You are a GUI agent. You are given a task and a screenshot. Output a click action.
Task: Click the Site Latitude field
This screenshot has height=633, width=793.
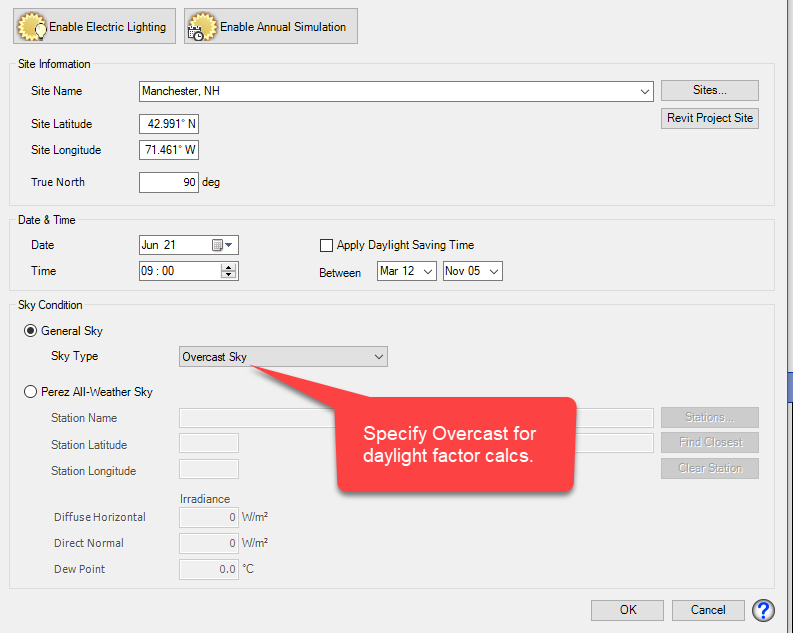click(169, 124)
